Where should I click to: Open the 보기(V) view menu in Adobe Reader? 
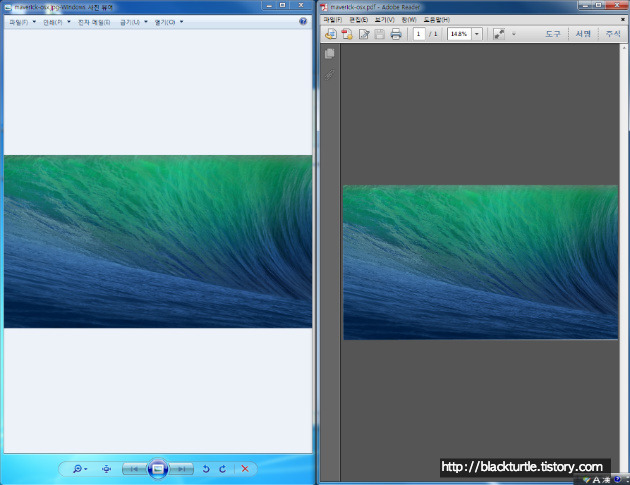[385, 20]
